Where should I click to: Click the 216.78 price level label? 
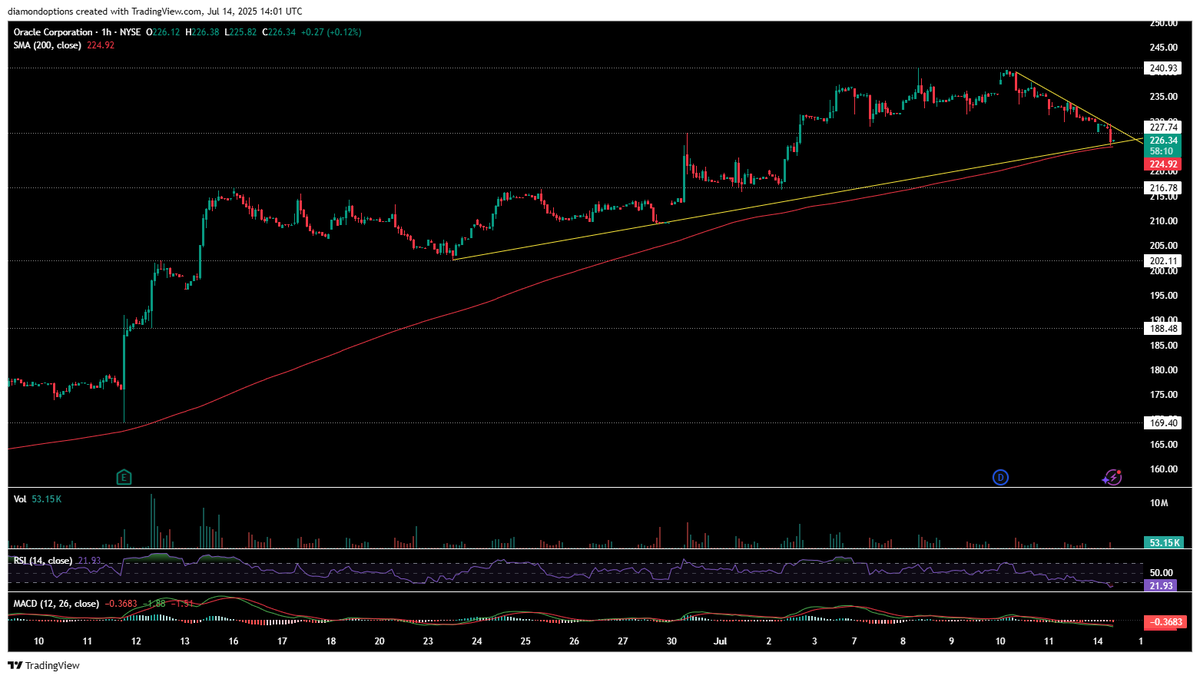coord(1163,187)
